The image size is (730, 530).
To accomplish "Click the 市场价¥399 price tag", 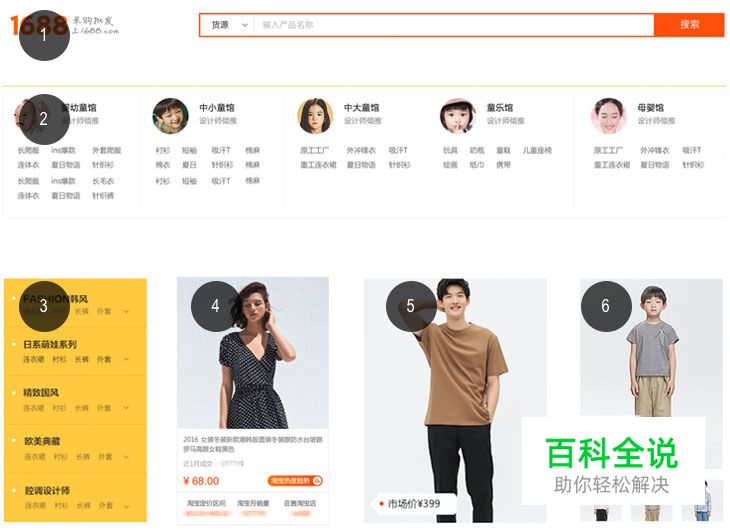I will pos(413,503).
